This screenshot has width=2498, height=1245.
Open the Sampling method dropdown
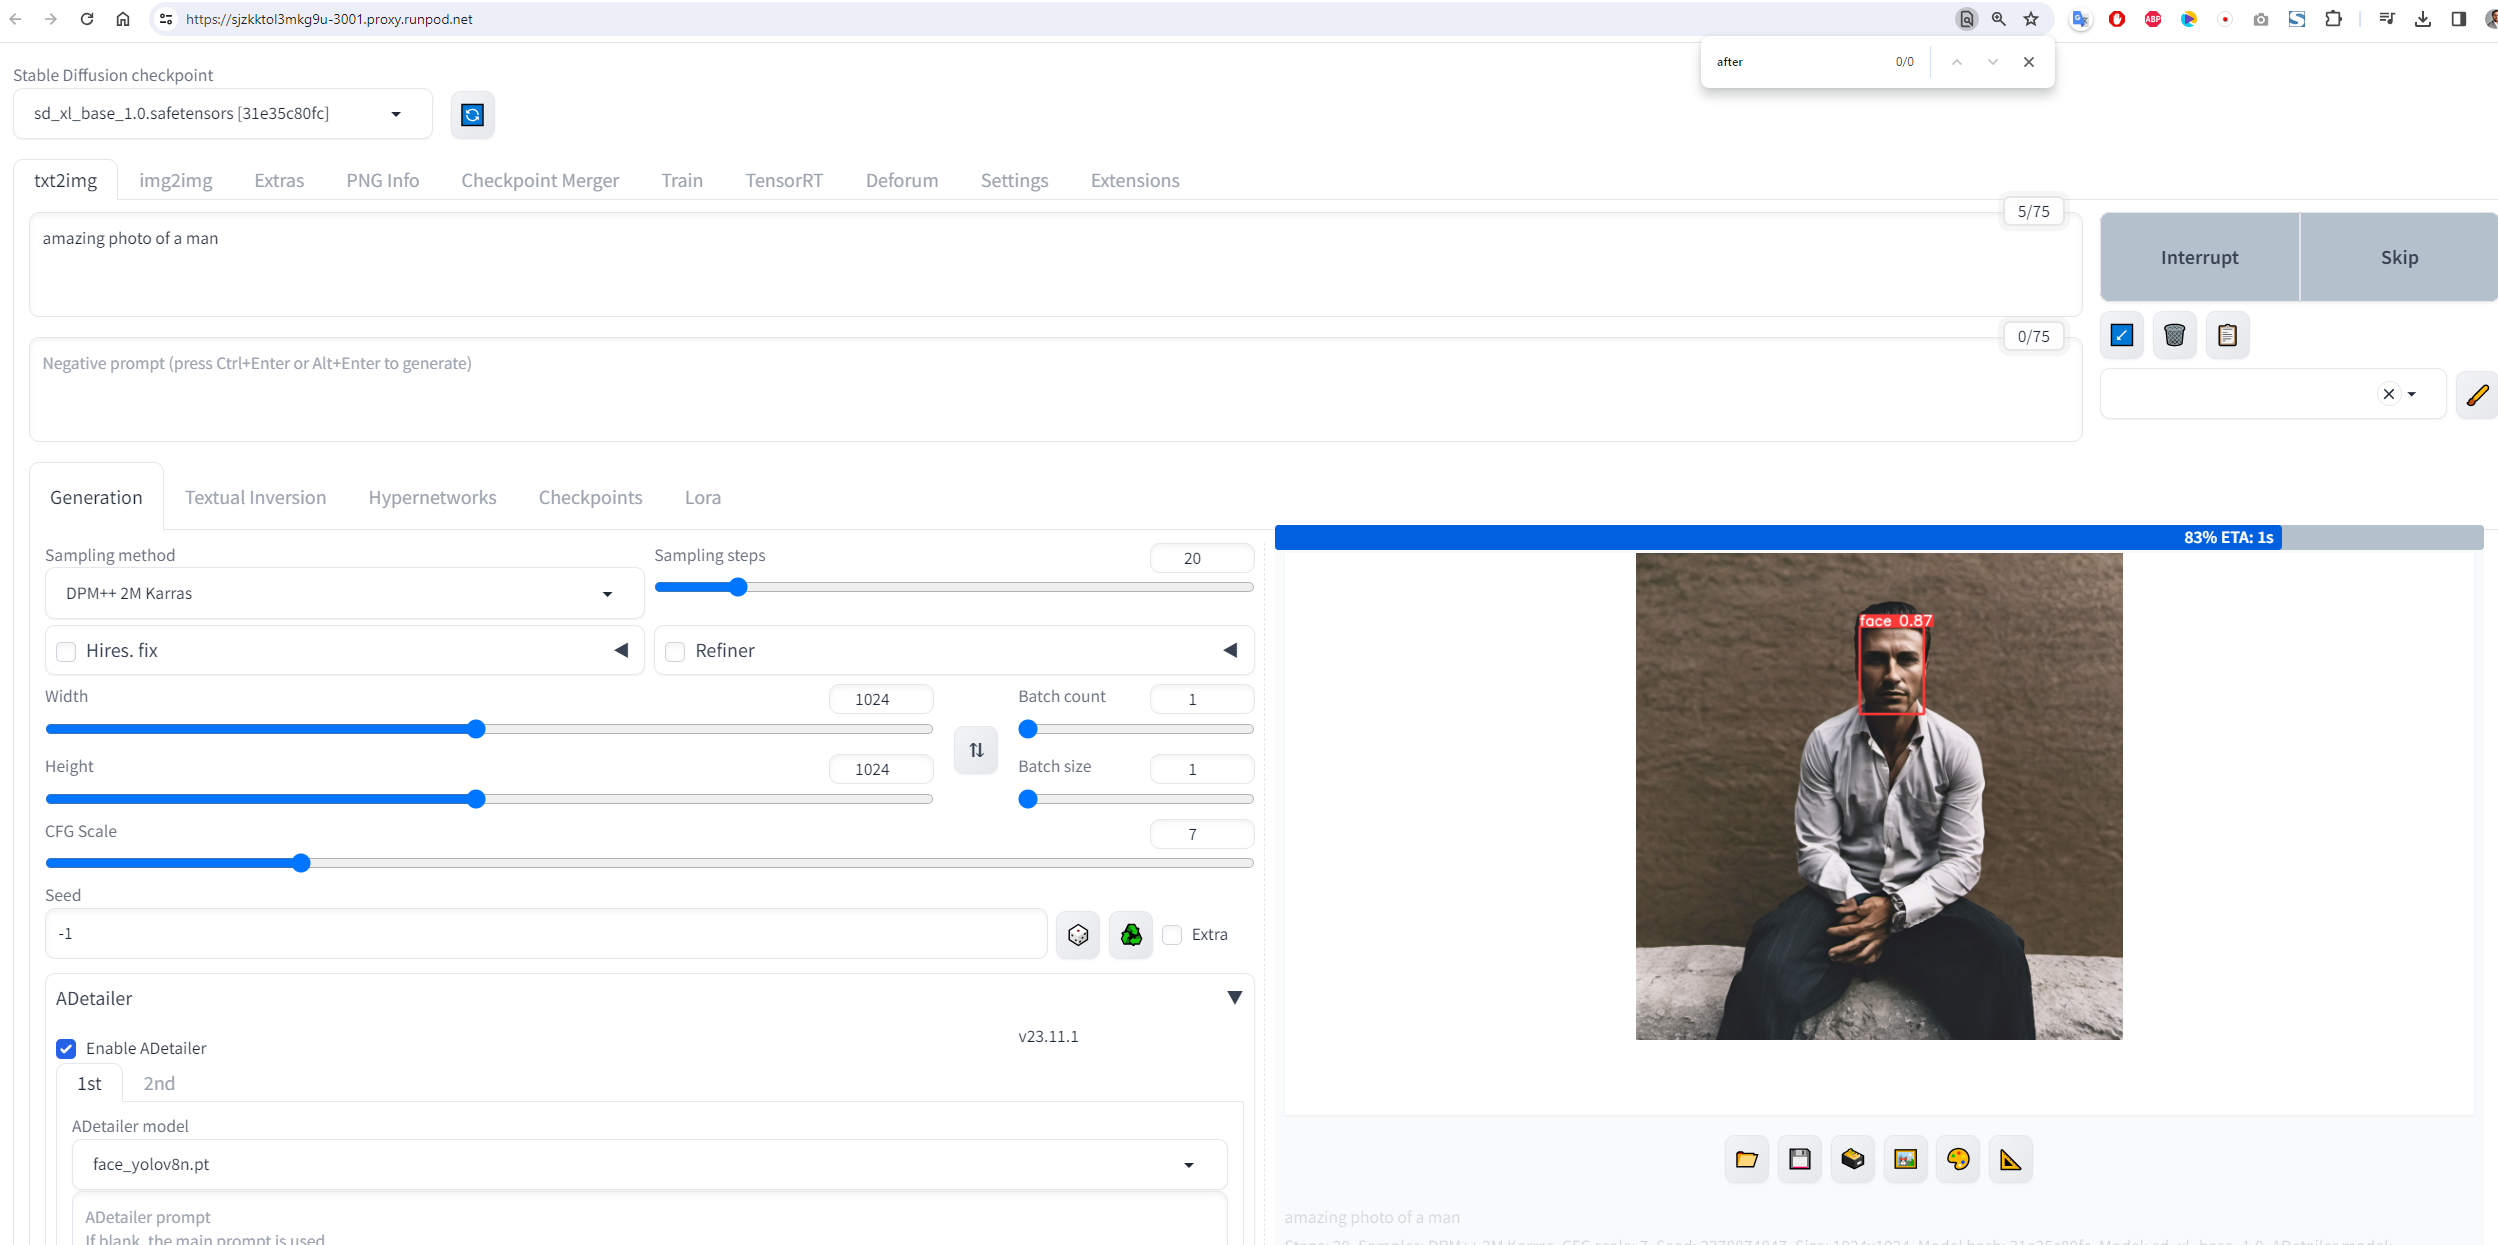tap(344, 594)
